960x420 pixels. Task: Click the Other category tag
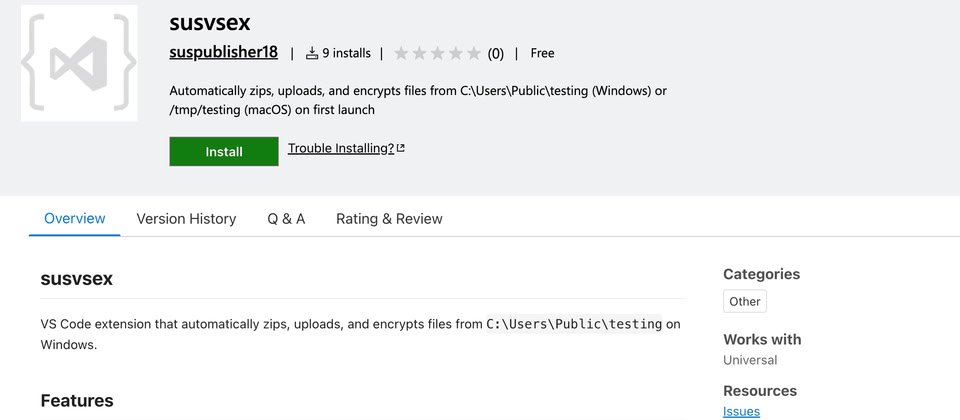click(x=744, y=301)
